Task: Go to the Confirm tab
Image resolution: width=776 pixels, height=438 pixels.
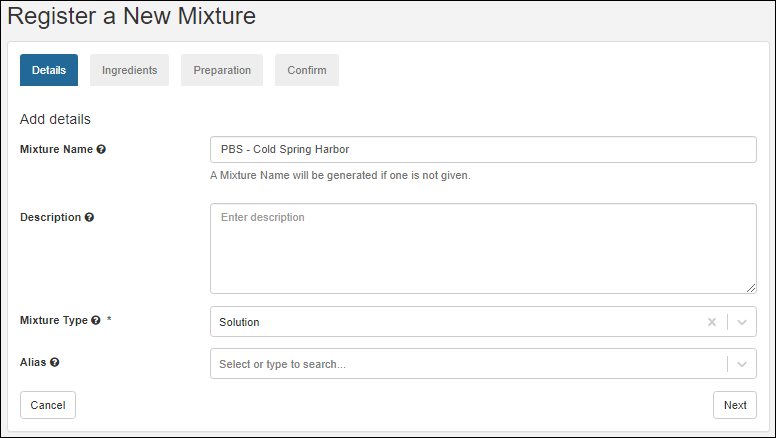Action: tap(307, 70)
